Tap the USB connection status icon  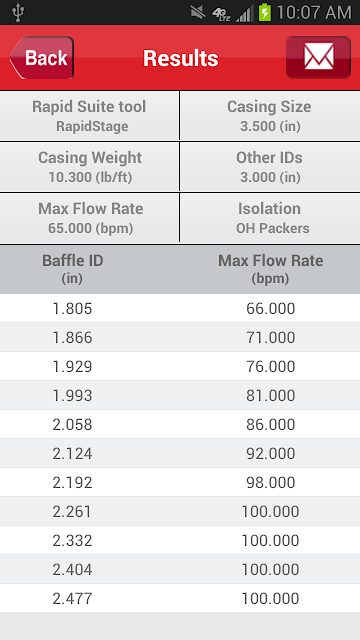[18, 12]
